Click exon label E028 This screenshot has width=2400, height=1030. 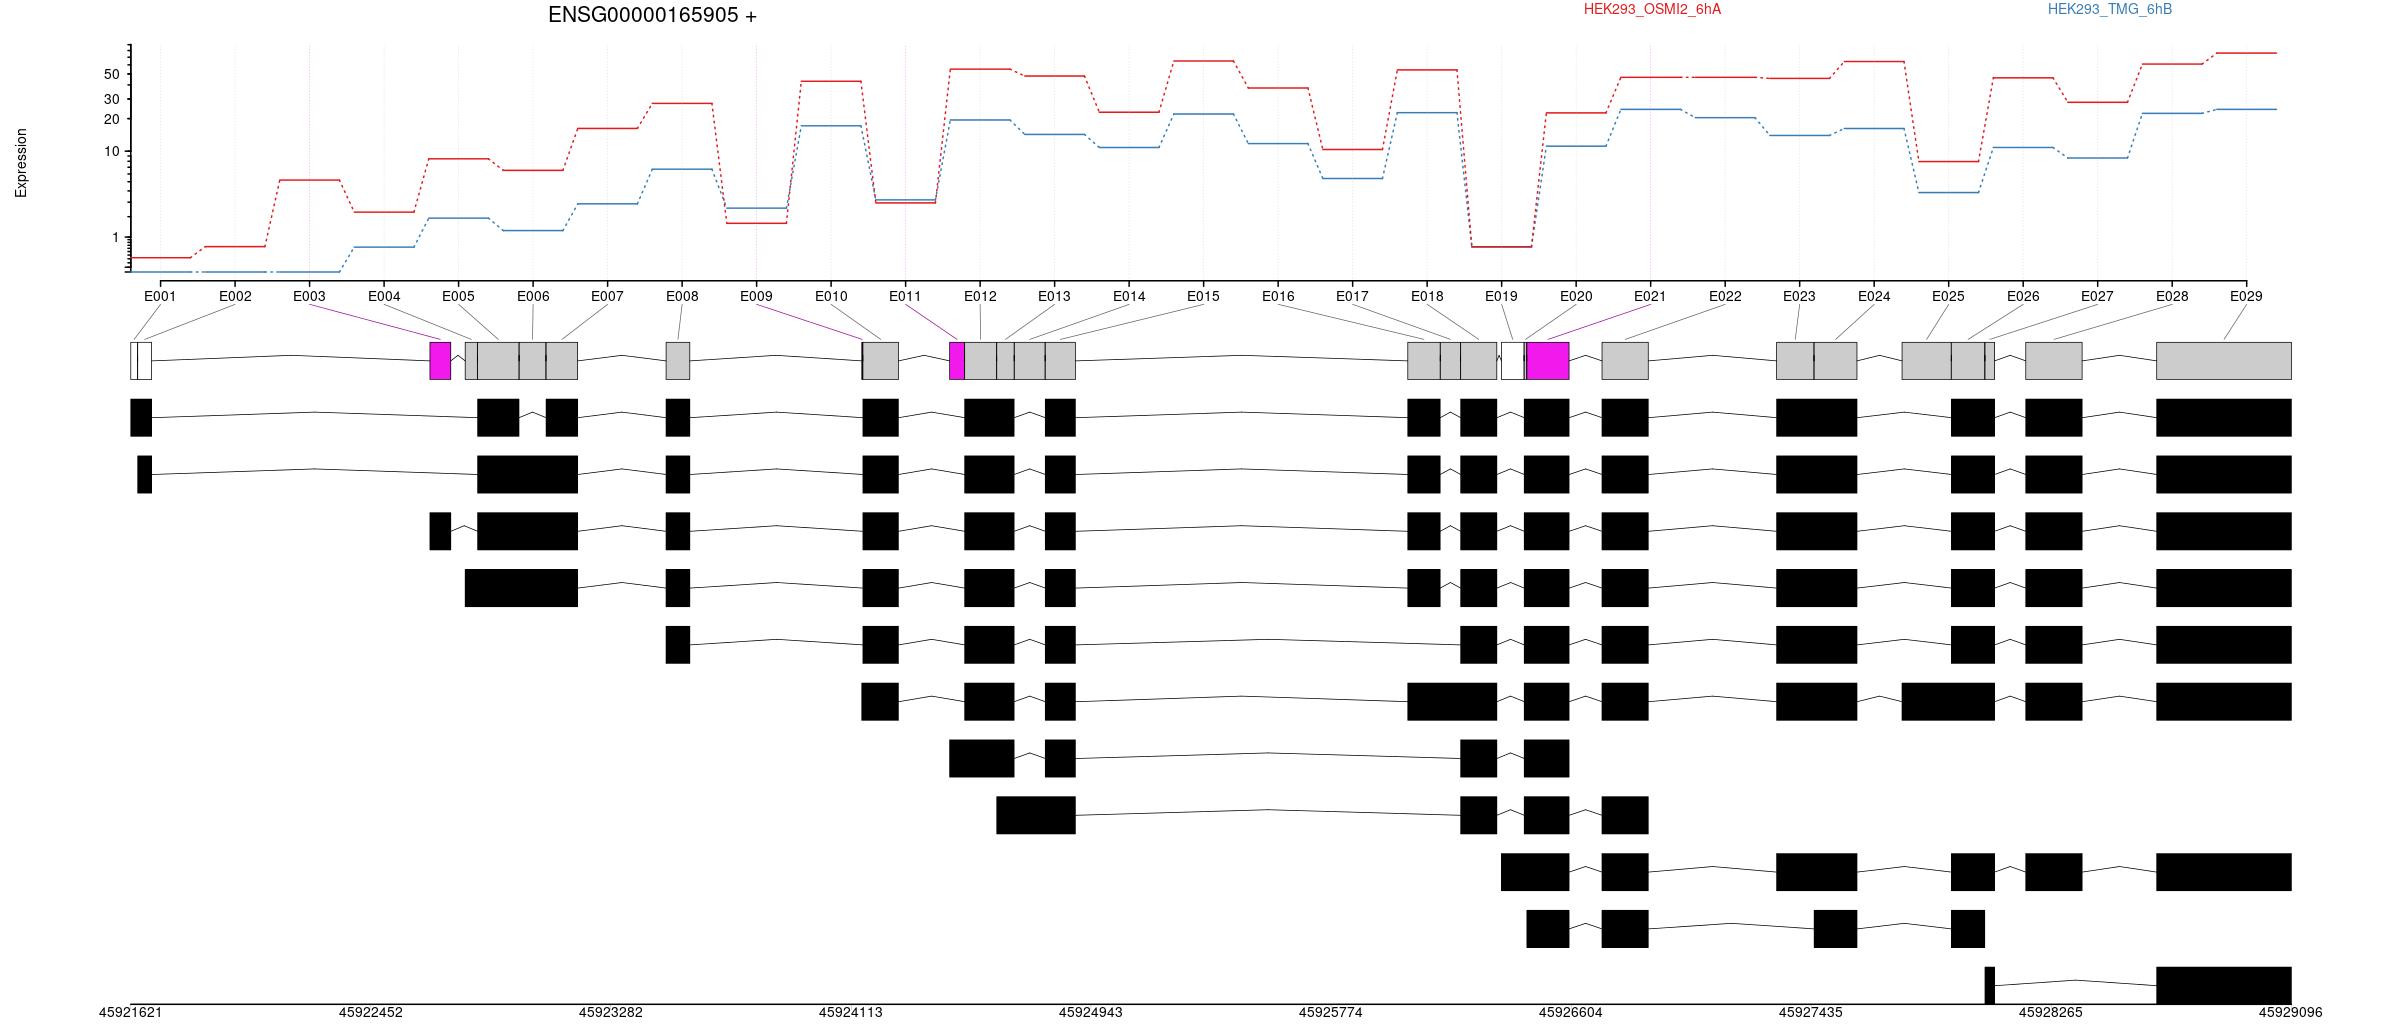[x=2172, y=296]
